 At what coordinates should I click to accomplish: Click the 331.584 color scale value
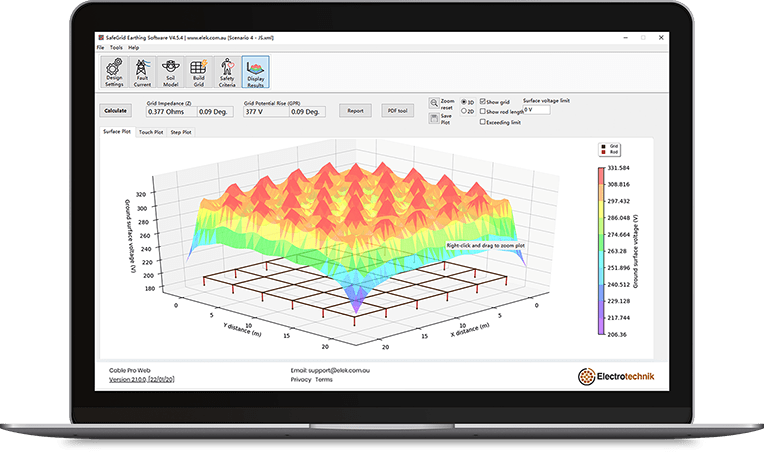click(618, 168)
